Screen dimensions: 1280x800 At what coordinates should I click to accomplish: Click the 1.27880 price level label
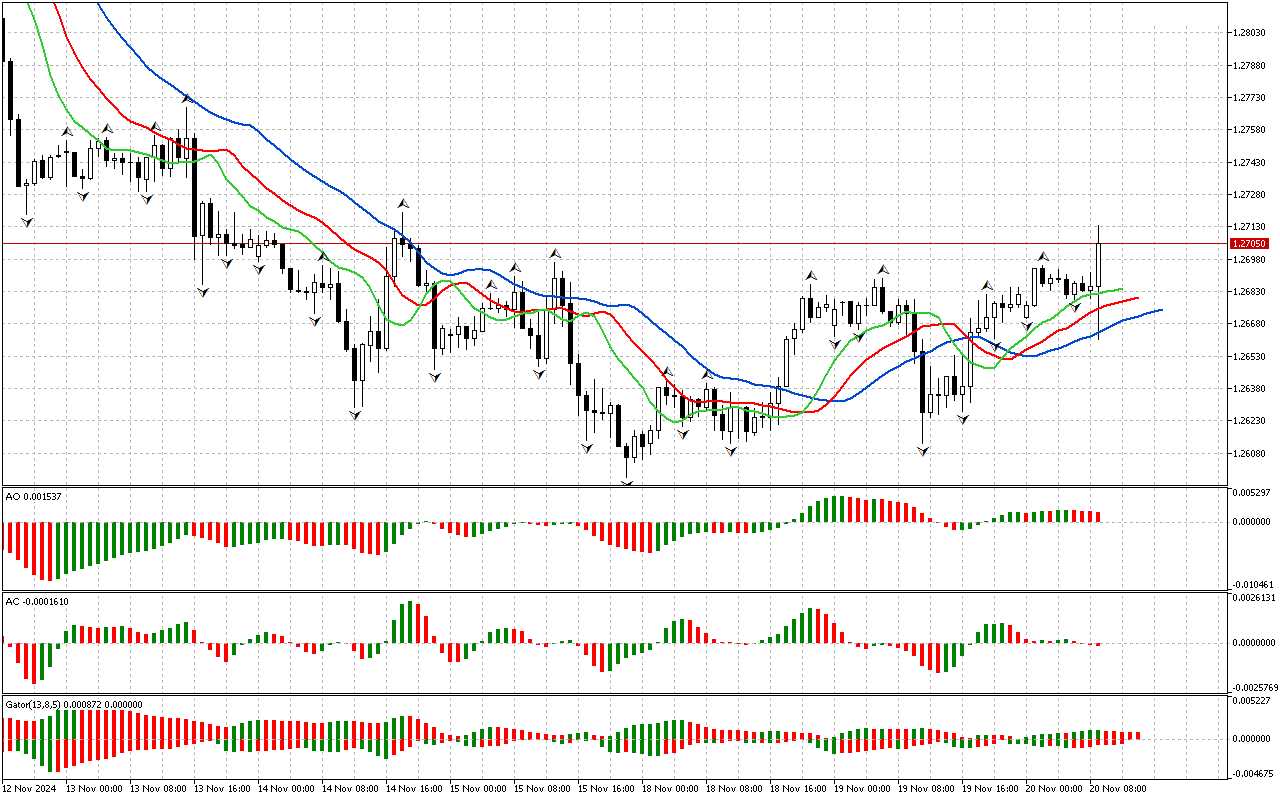(x=1251, y=66)
